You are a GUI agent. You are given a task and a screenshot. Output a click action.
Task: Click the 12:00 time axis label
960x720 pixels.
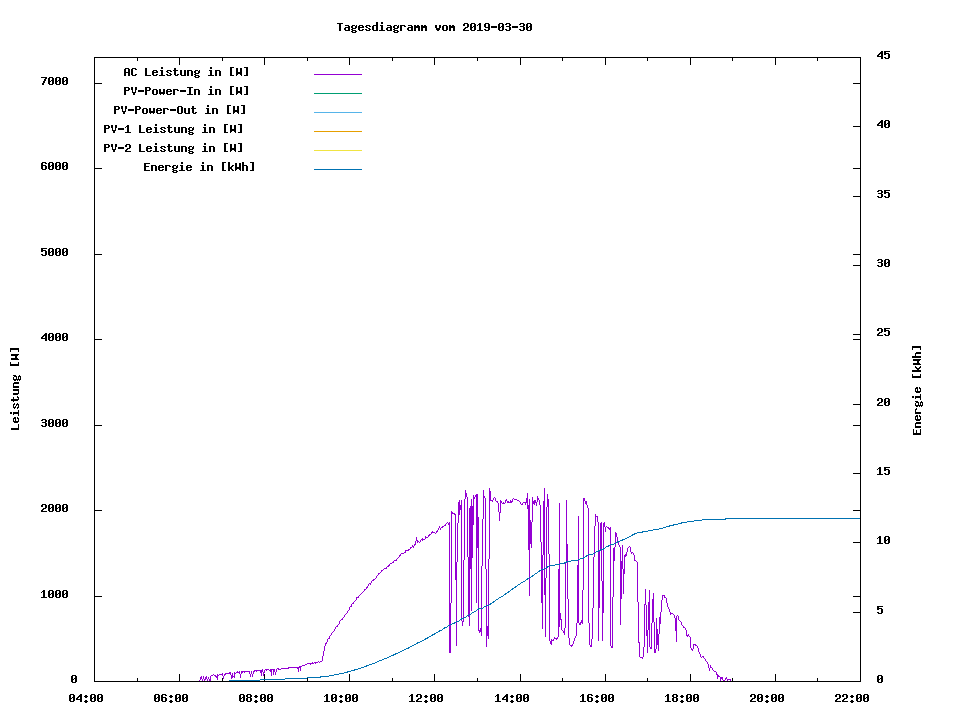427,698
